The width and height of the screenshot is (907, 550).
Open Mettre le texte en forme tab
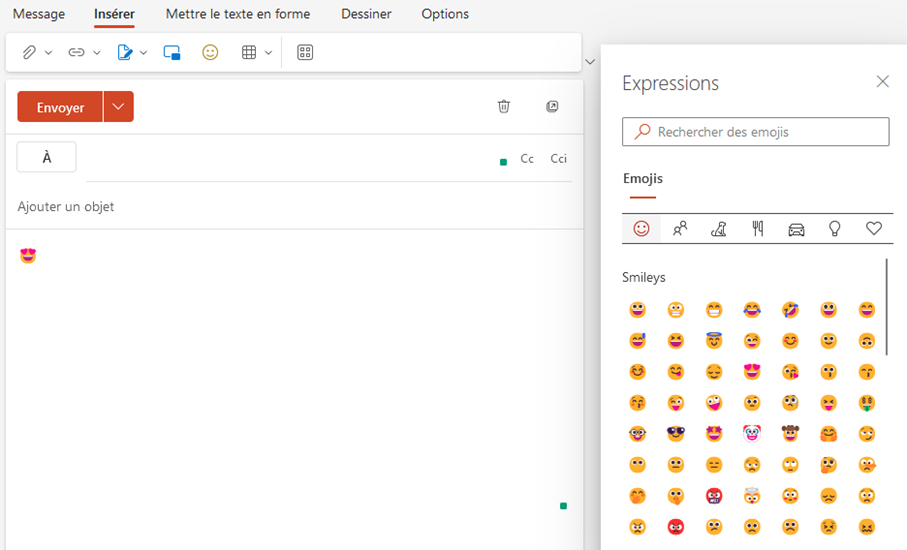238,14
